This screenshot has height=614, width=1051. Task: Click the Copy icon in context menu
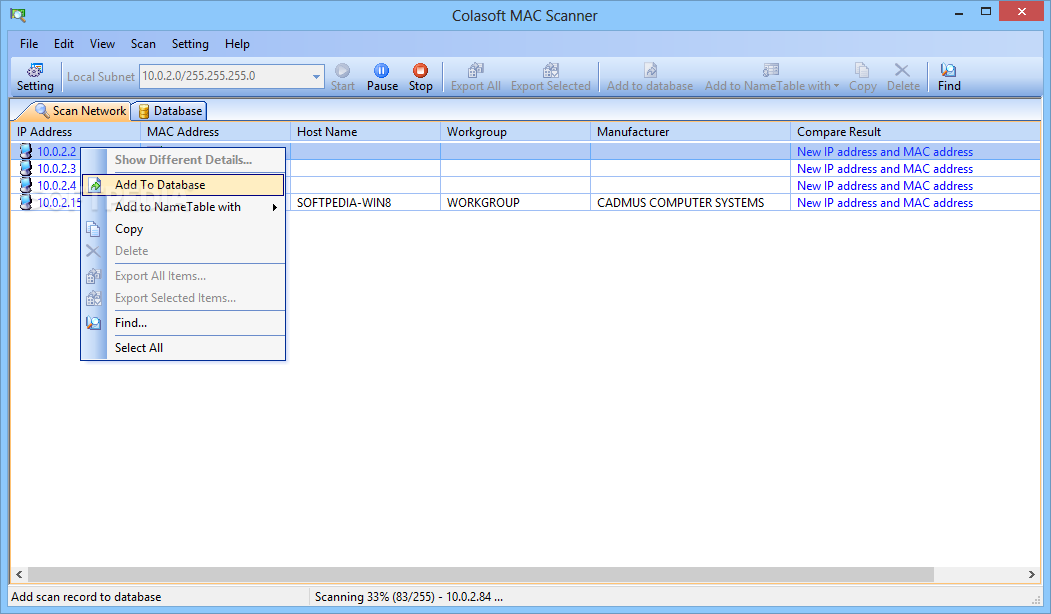[93, 229]
